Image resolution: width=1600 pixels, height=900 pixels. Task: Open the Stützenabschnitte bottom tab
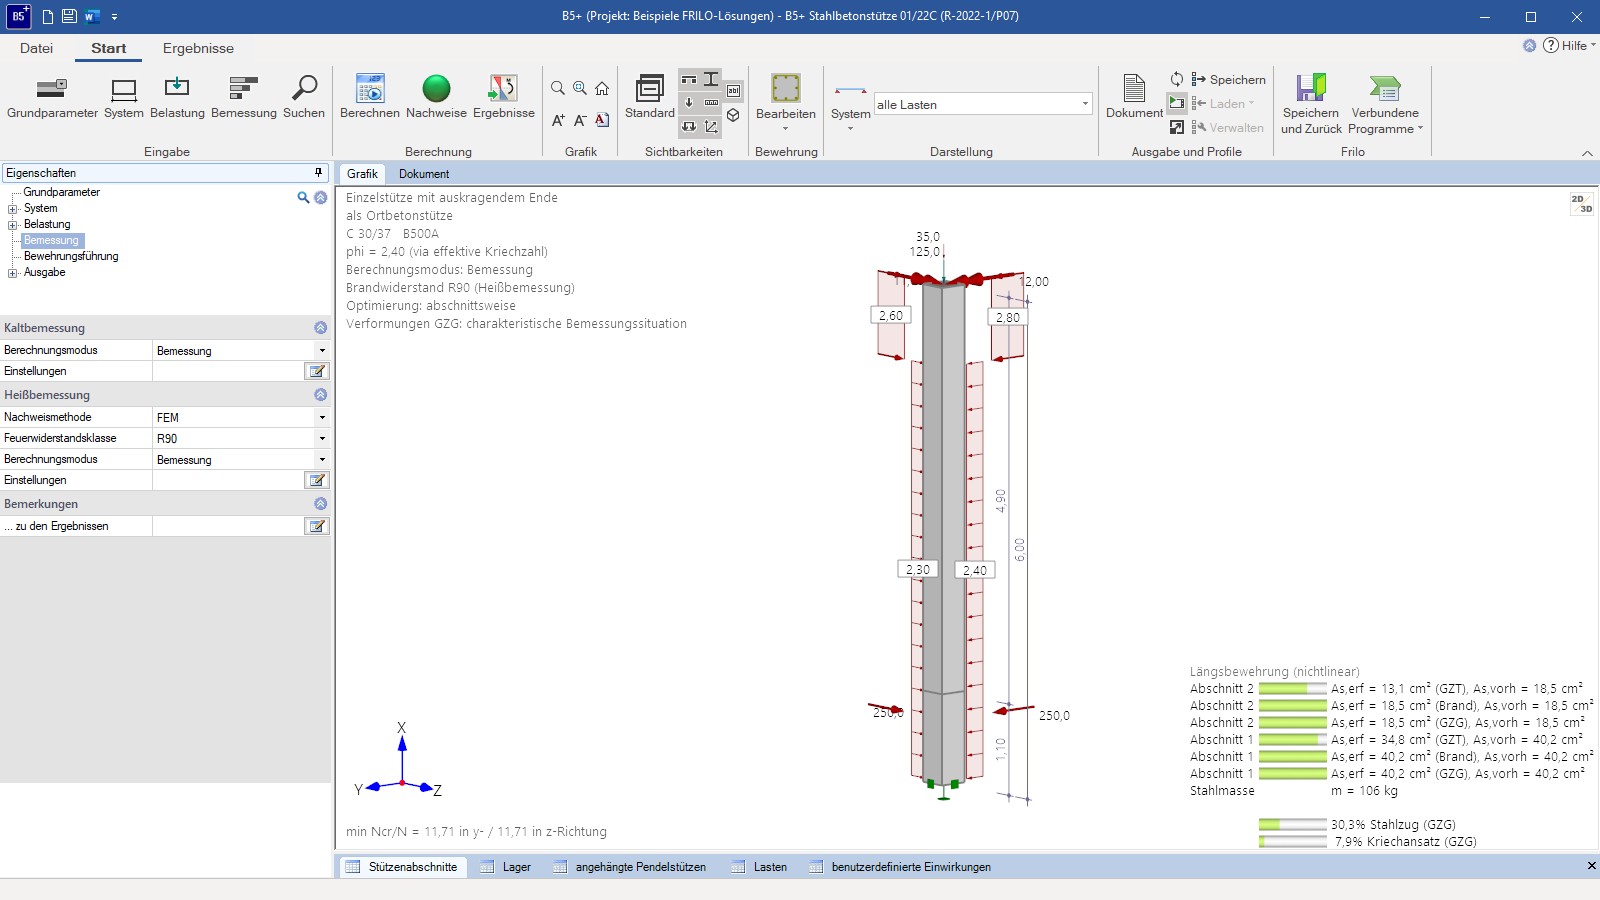[402, 867]
